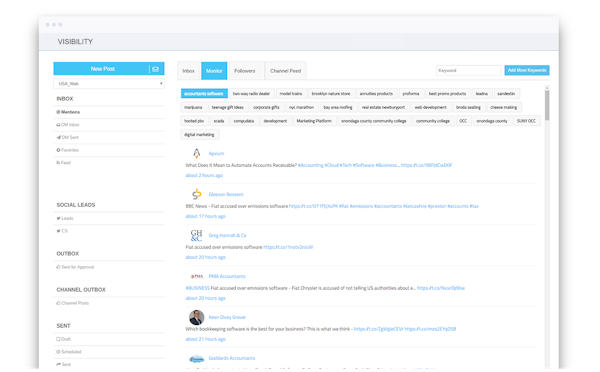
Task: Select the Inbox tab
Action: tap(189, 71)
